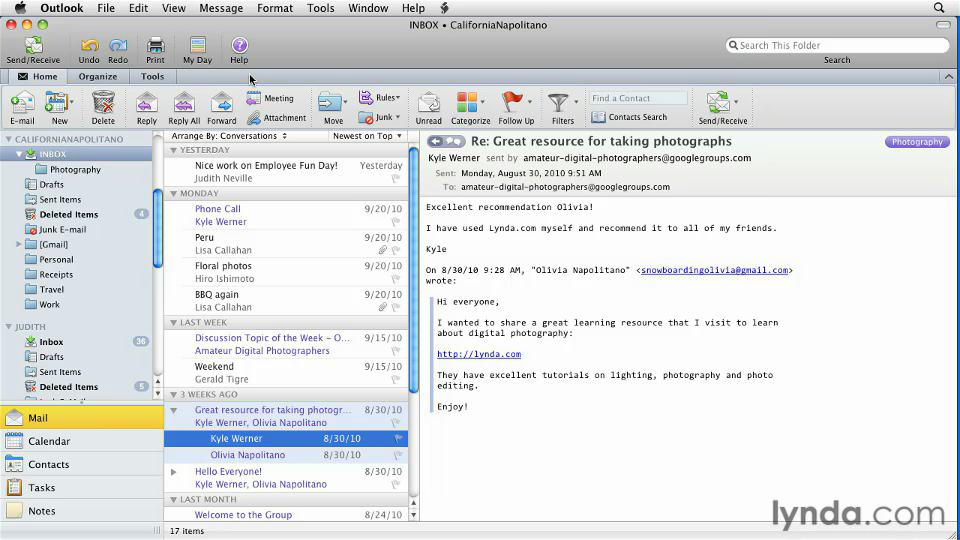Click the snowboardingolivia@gmail.com link
The image size is (960, 540).
[714, 270]
